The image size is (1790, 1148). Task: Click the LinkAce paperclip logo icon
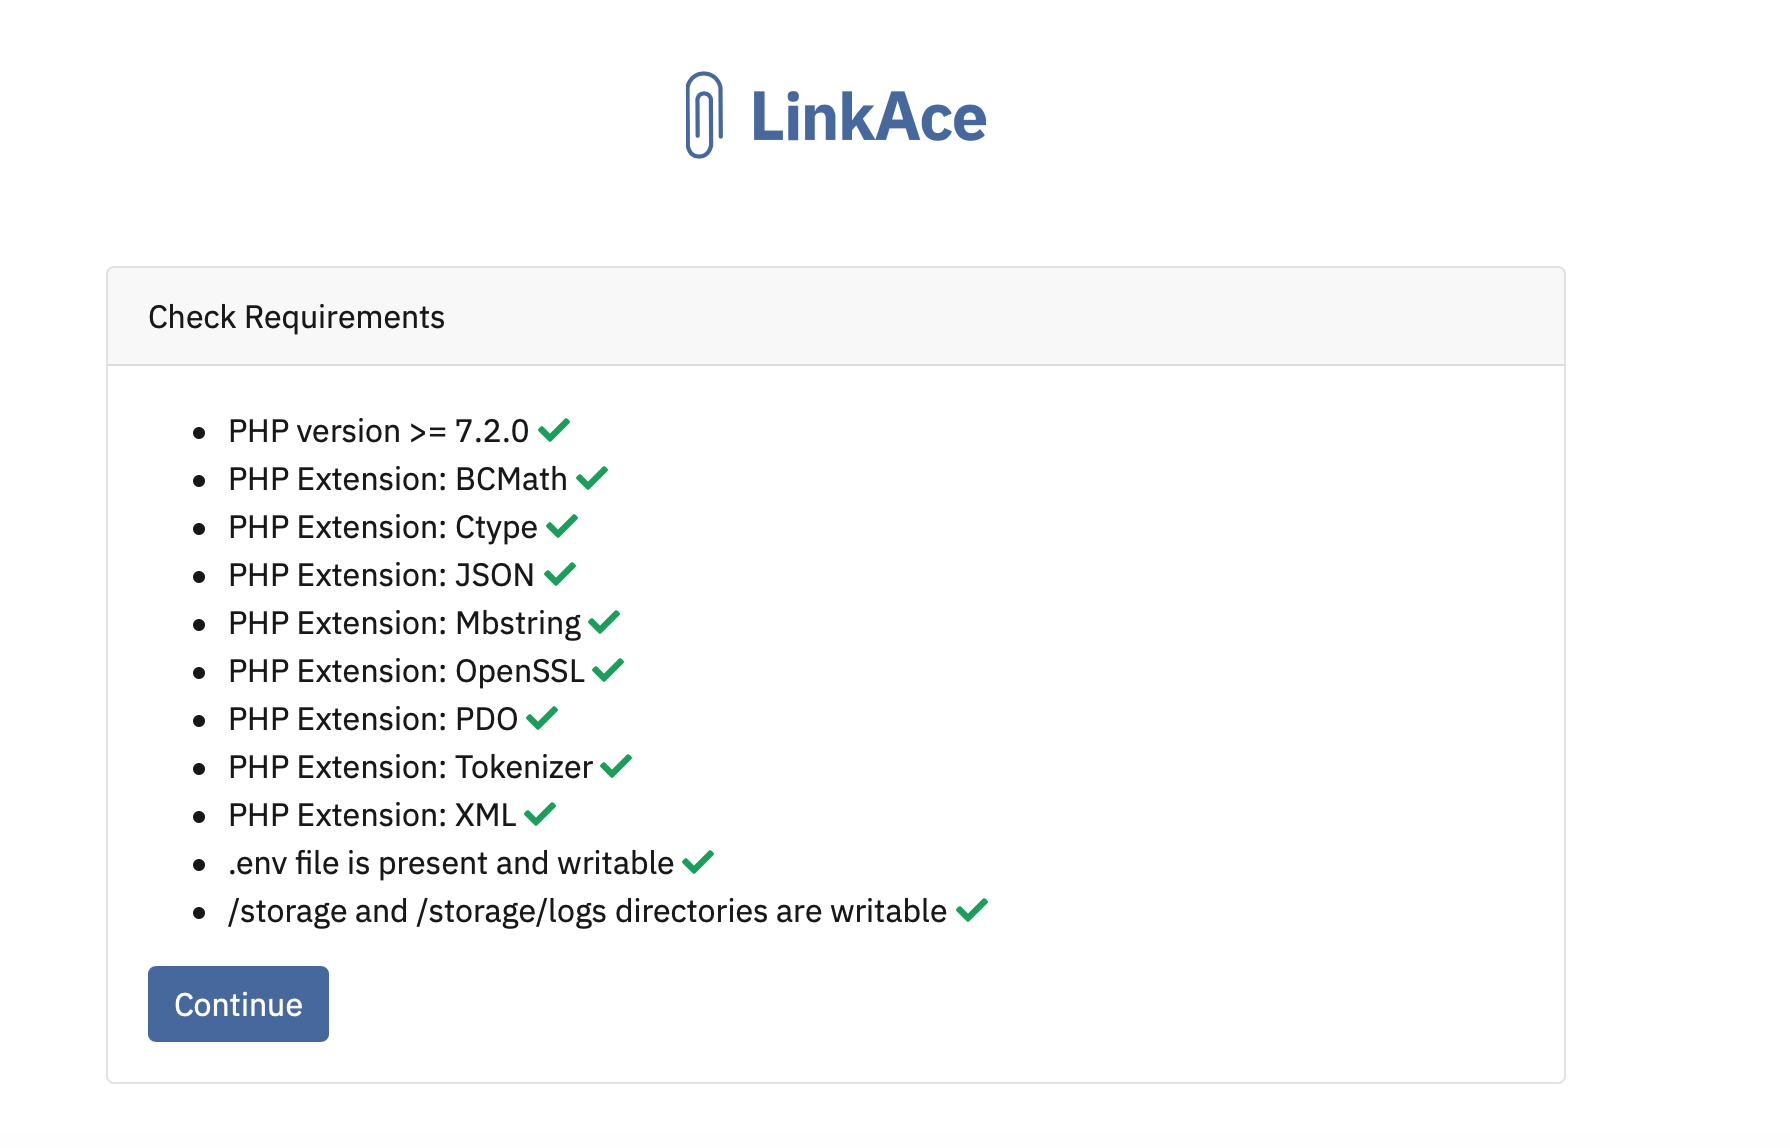point(703,115)
